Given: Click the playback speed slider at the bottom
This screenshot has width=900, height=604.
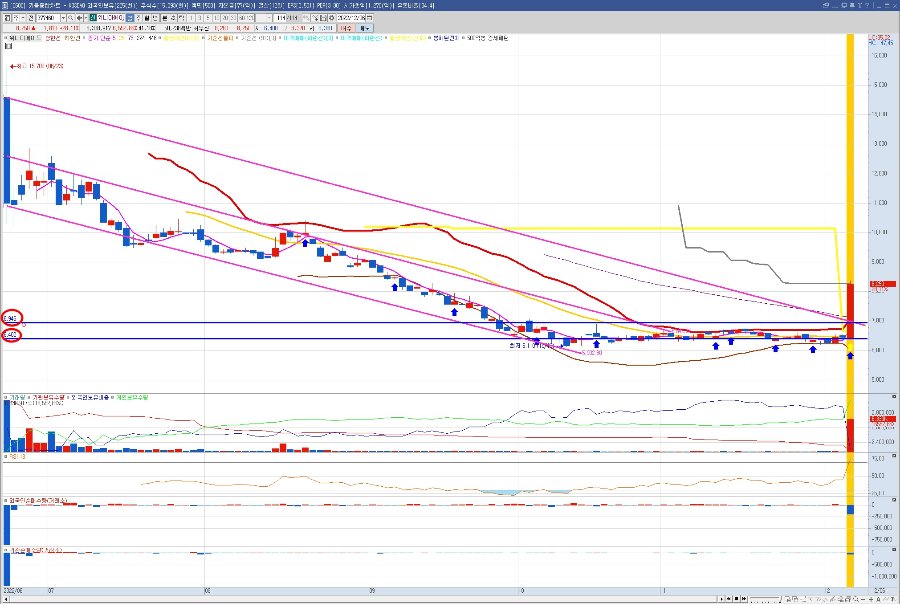Looking at the screenshot, I should click(766, 599).
